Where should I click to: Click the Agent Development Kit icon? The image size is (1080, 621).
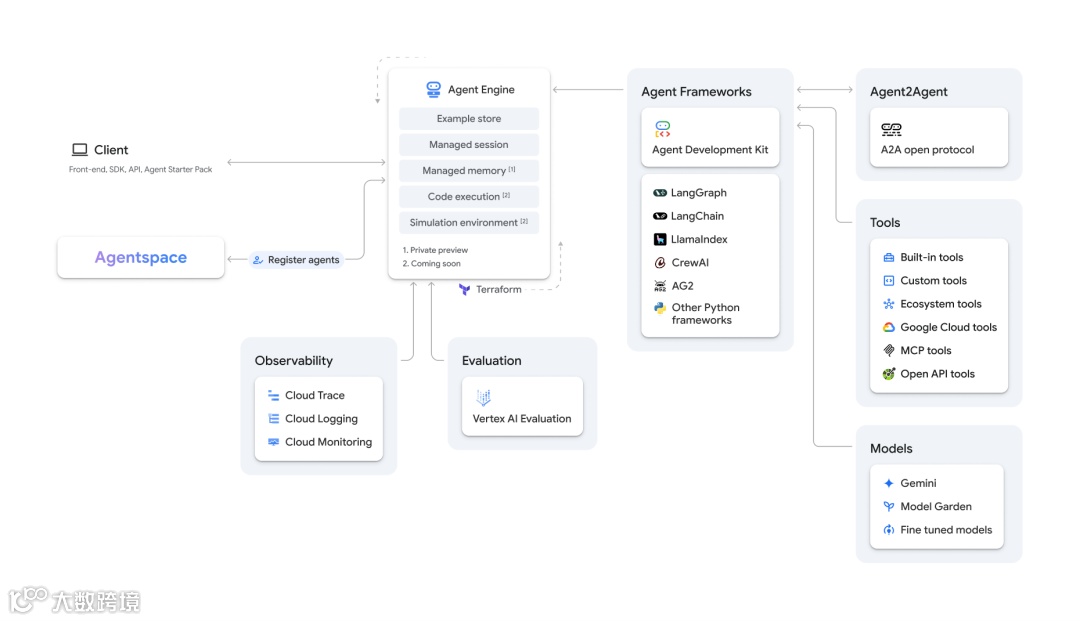tap(663, 129)
